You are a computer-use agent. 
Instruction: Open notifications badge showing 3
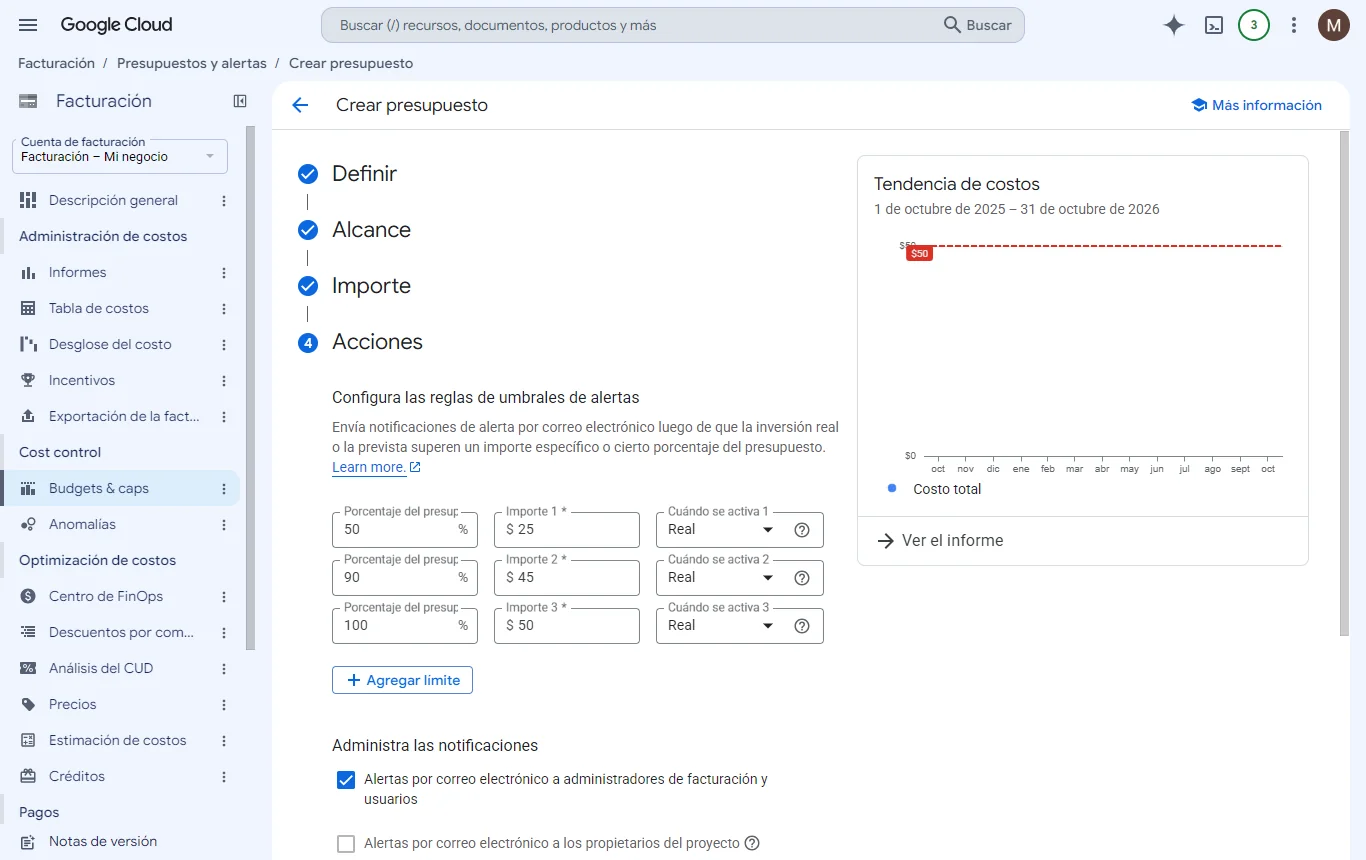(1254, 25)
